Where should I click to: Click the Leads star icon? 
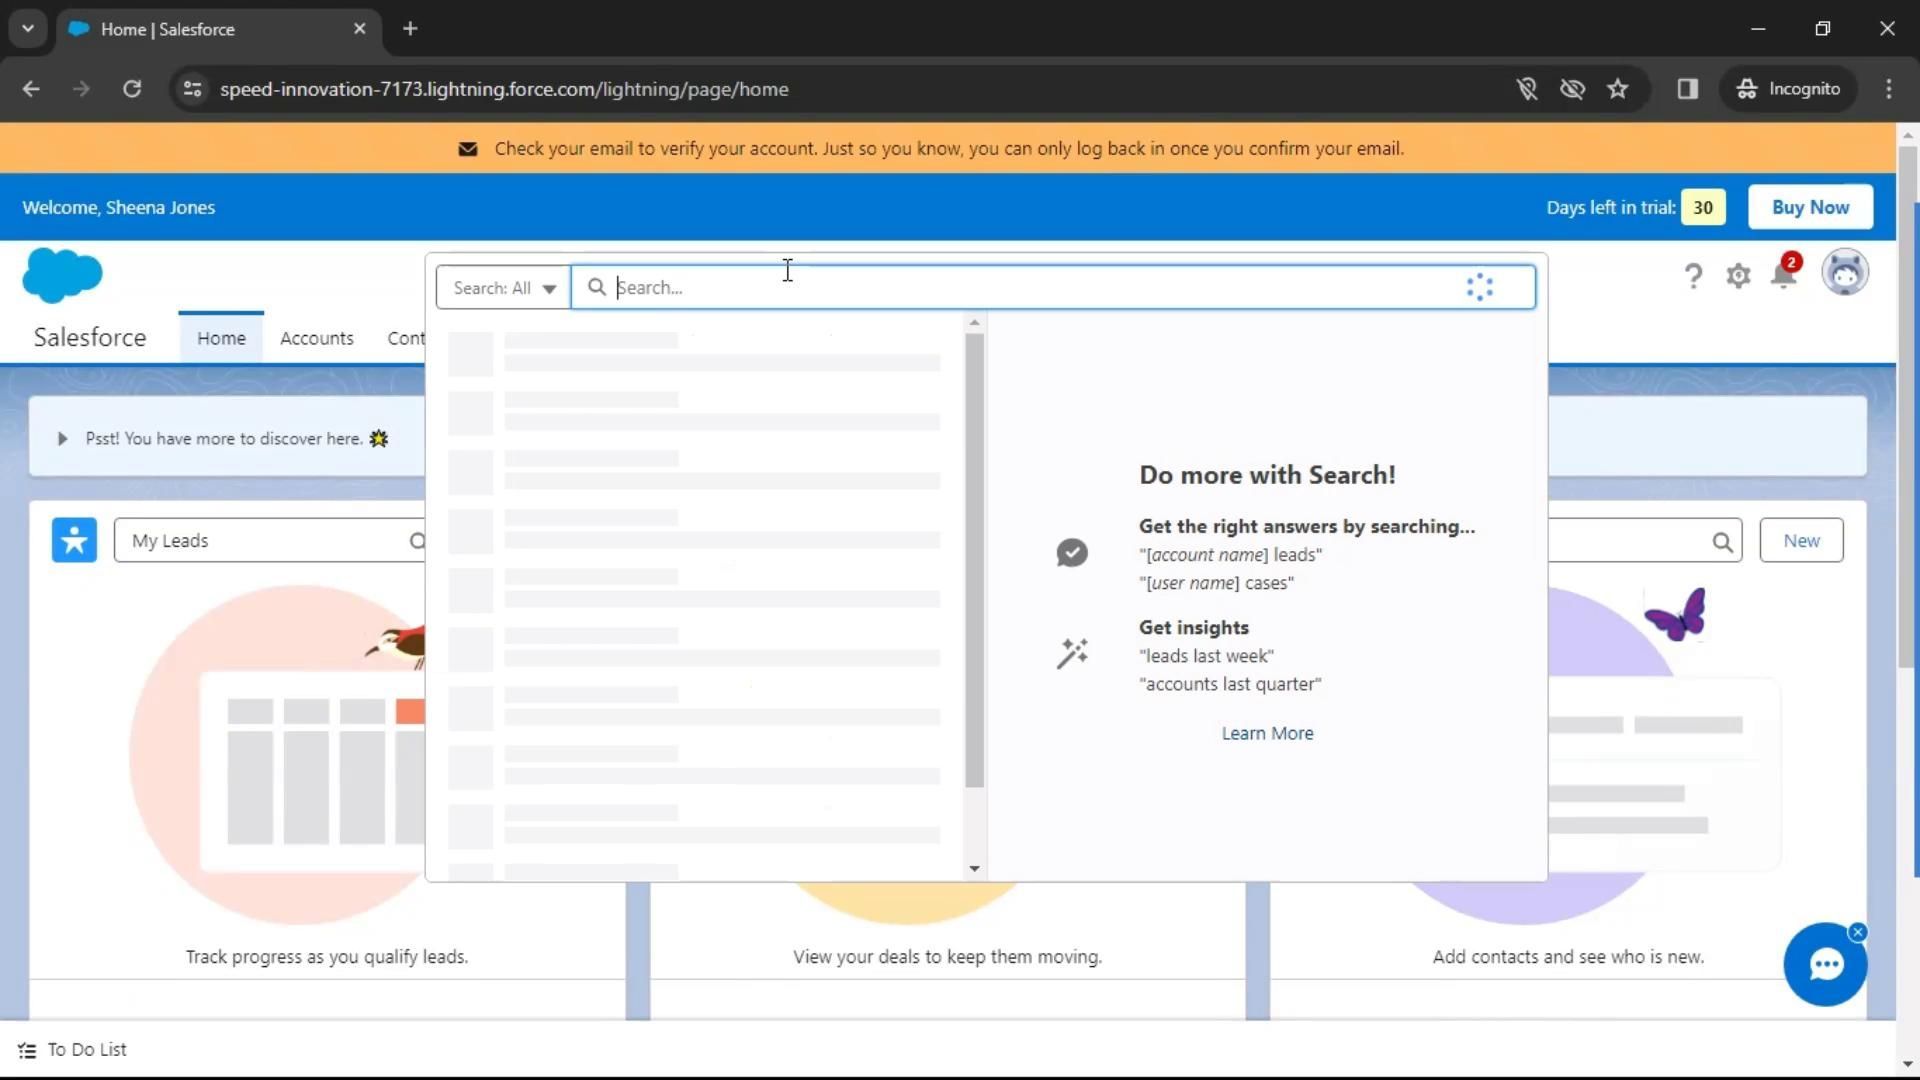(x=74, y=540)
